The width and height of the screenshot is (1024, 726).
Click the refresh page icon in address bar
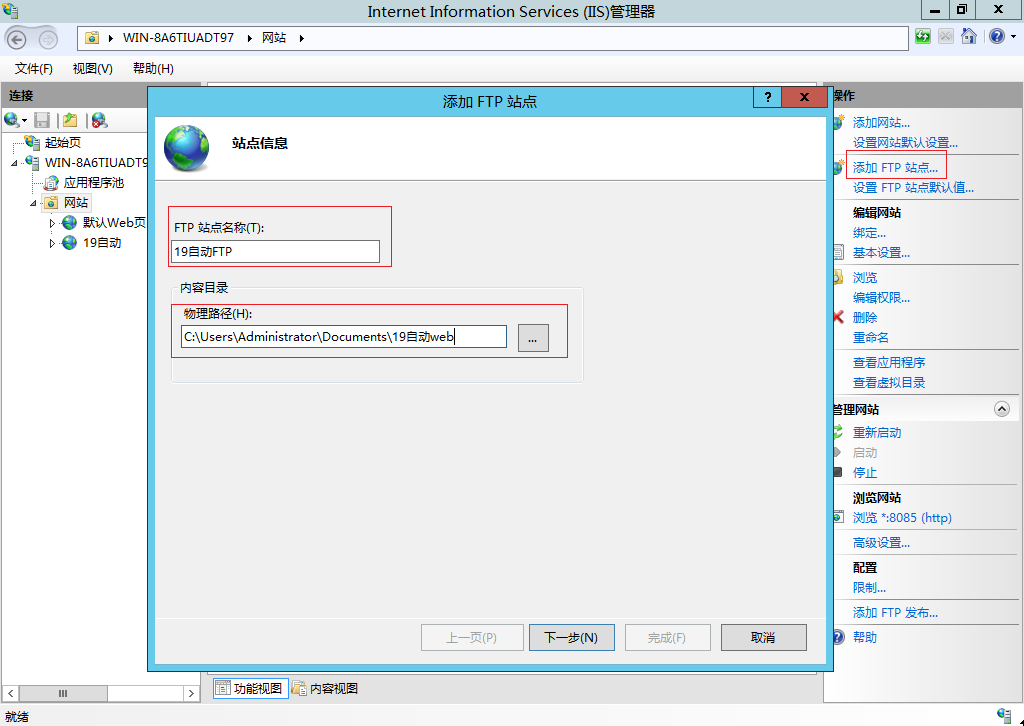(923, 37)
